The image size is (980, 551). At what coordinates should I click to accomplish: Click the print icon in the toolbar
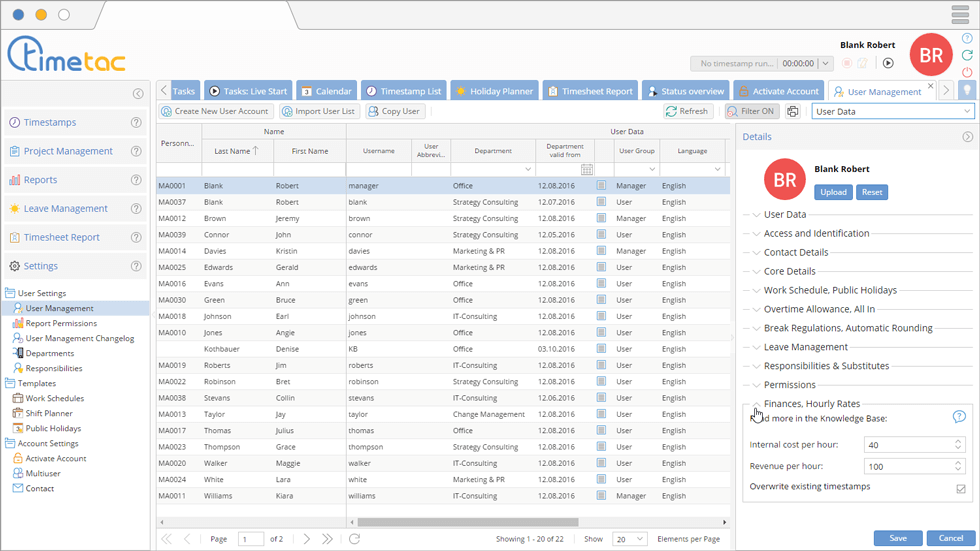(793, 112)
